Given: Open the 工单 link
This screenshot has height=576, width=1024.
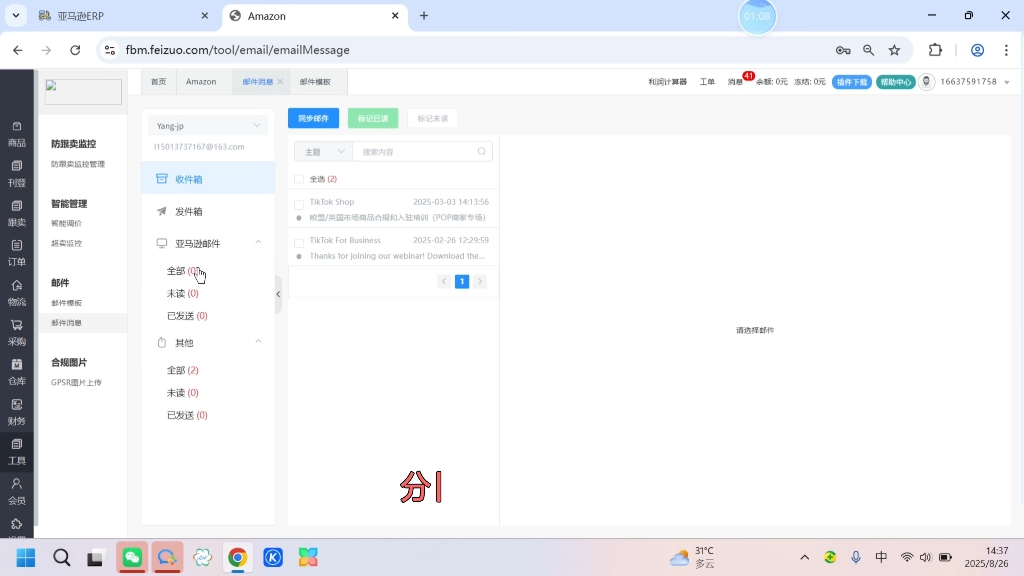Looking at the screenshot, I should (x=707, y=82).
